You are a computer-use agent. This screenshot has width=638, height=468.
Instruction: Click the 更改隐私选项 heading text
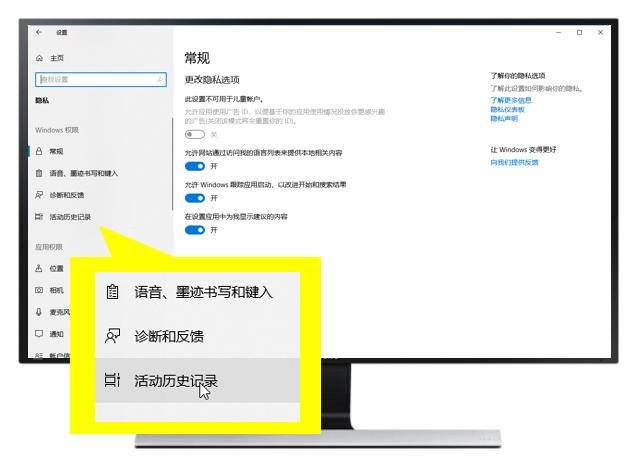pos(212,80)
